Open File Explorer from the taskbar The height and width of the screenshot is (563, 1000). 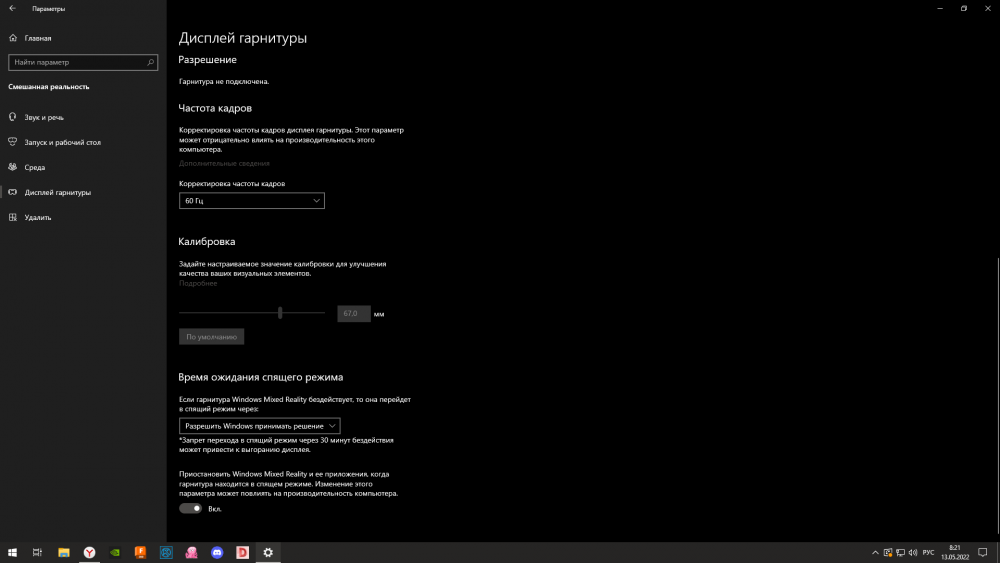[64, 553]
